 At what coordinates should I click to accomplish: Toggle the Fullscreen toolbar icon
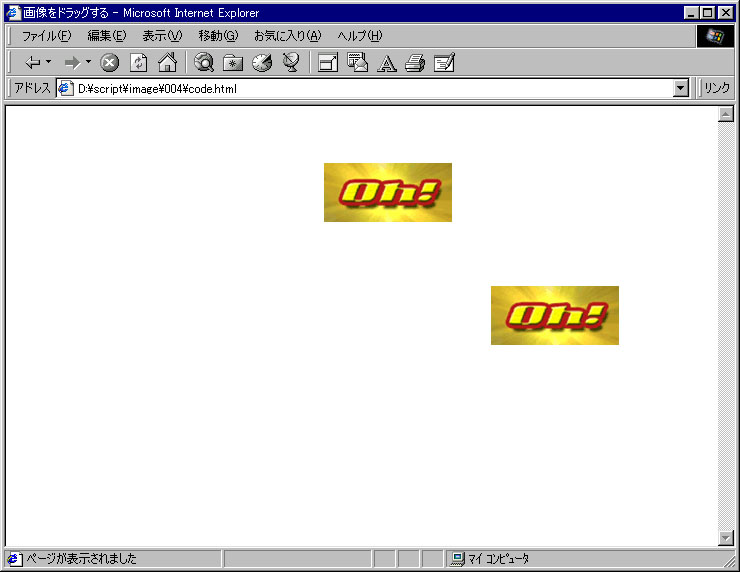click(328, 62)
